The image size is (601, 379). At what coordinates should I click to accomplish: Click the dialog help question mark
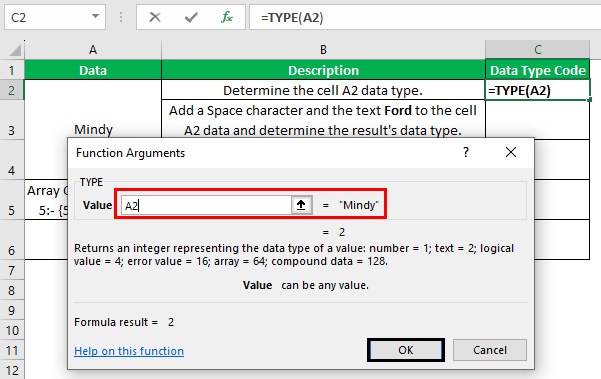[466, 152]
